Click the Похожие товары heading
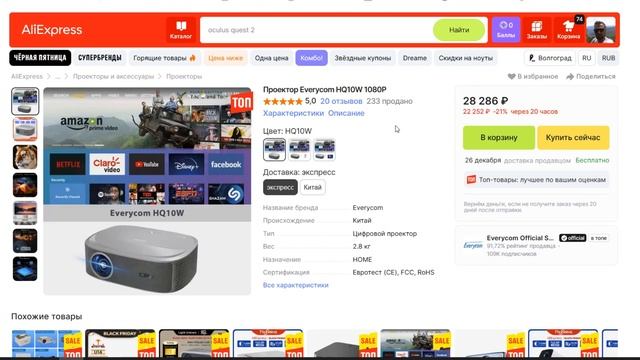640x360 pixels. [x=47, y=316]
